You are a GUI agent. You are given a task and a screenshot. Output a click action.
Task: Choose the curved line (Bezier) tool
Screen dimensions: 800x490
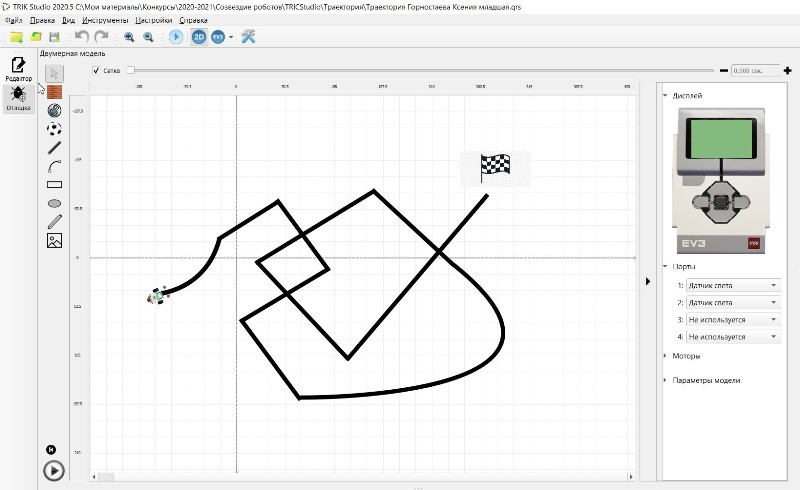click(54, 166)
